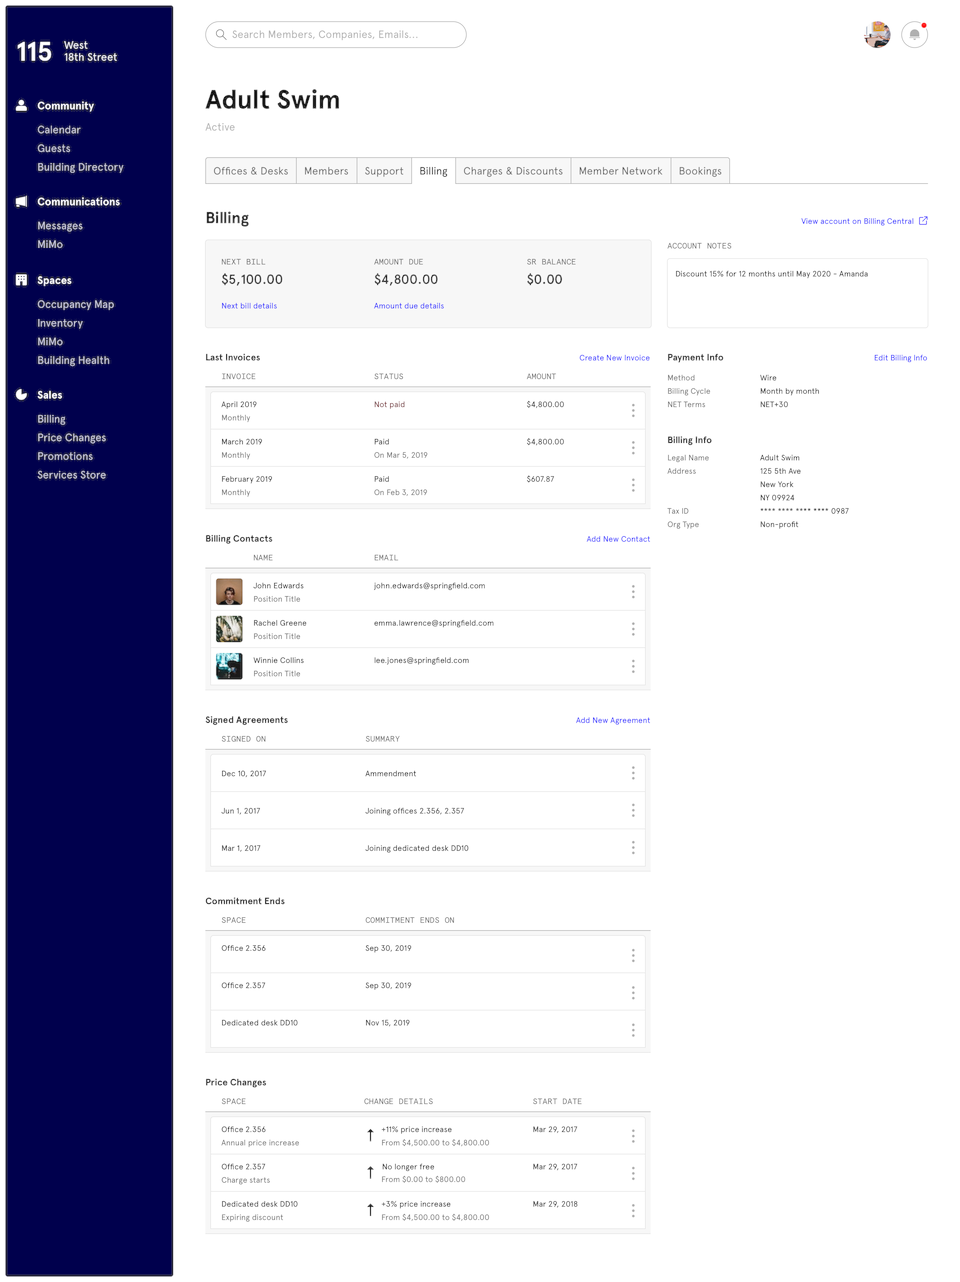960x1282 pixels.
Task: Click the $607.87 invoice amount
Action: pyautogui.click(x=540, y=479)
